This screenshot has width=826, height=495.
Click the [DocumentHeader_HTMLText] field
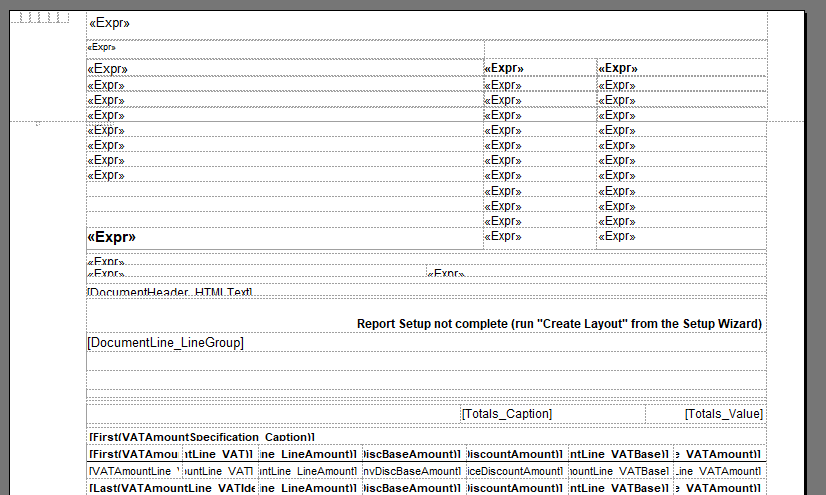170,292
